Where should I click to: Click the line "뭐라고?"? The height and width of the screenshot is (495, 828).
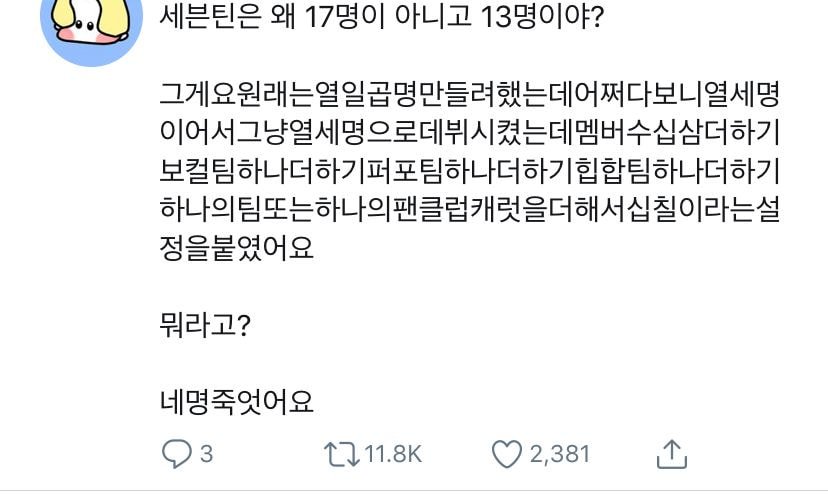204,326
